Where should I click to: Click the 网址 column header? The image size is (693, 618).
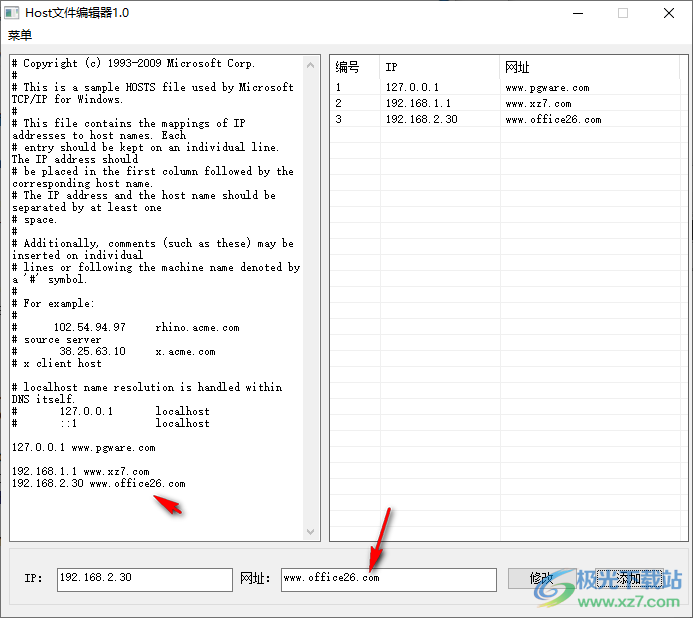517,68
